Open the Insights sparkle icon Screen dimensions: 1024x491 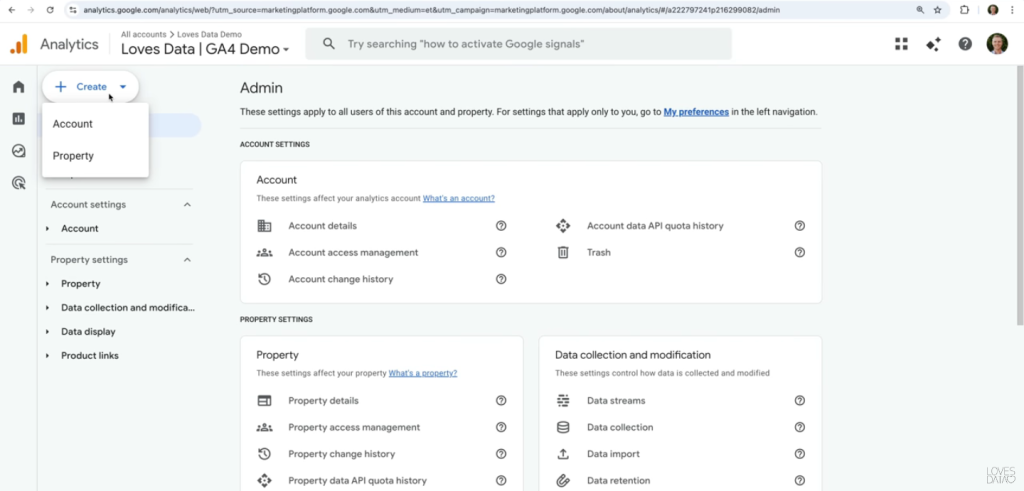pyautogui.click(x=933, y=44)
